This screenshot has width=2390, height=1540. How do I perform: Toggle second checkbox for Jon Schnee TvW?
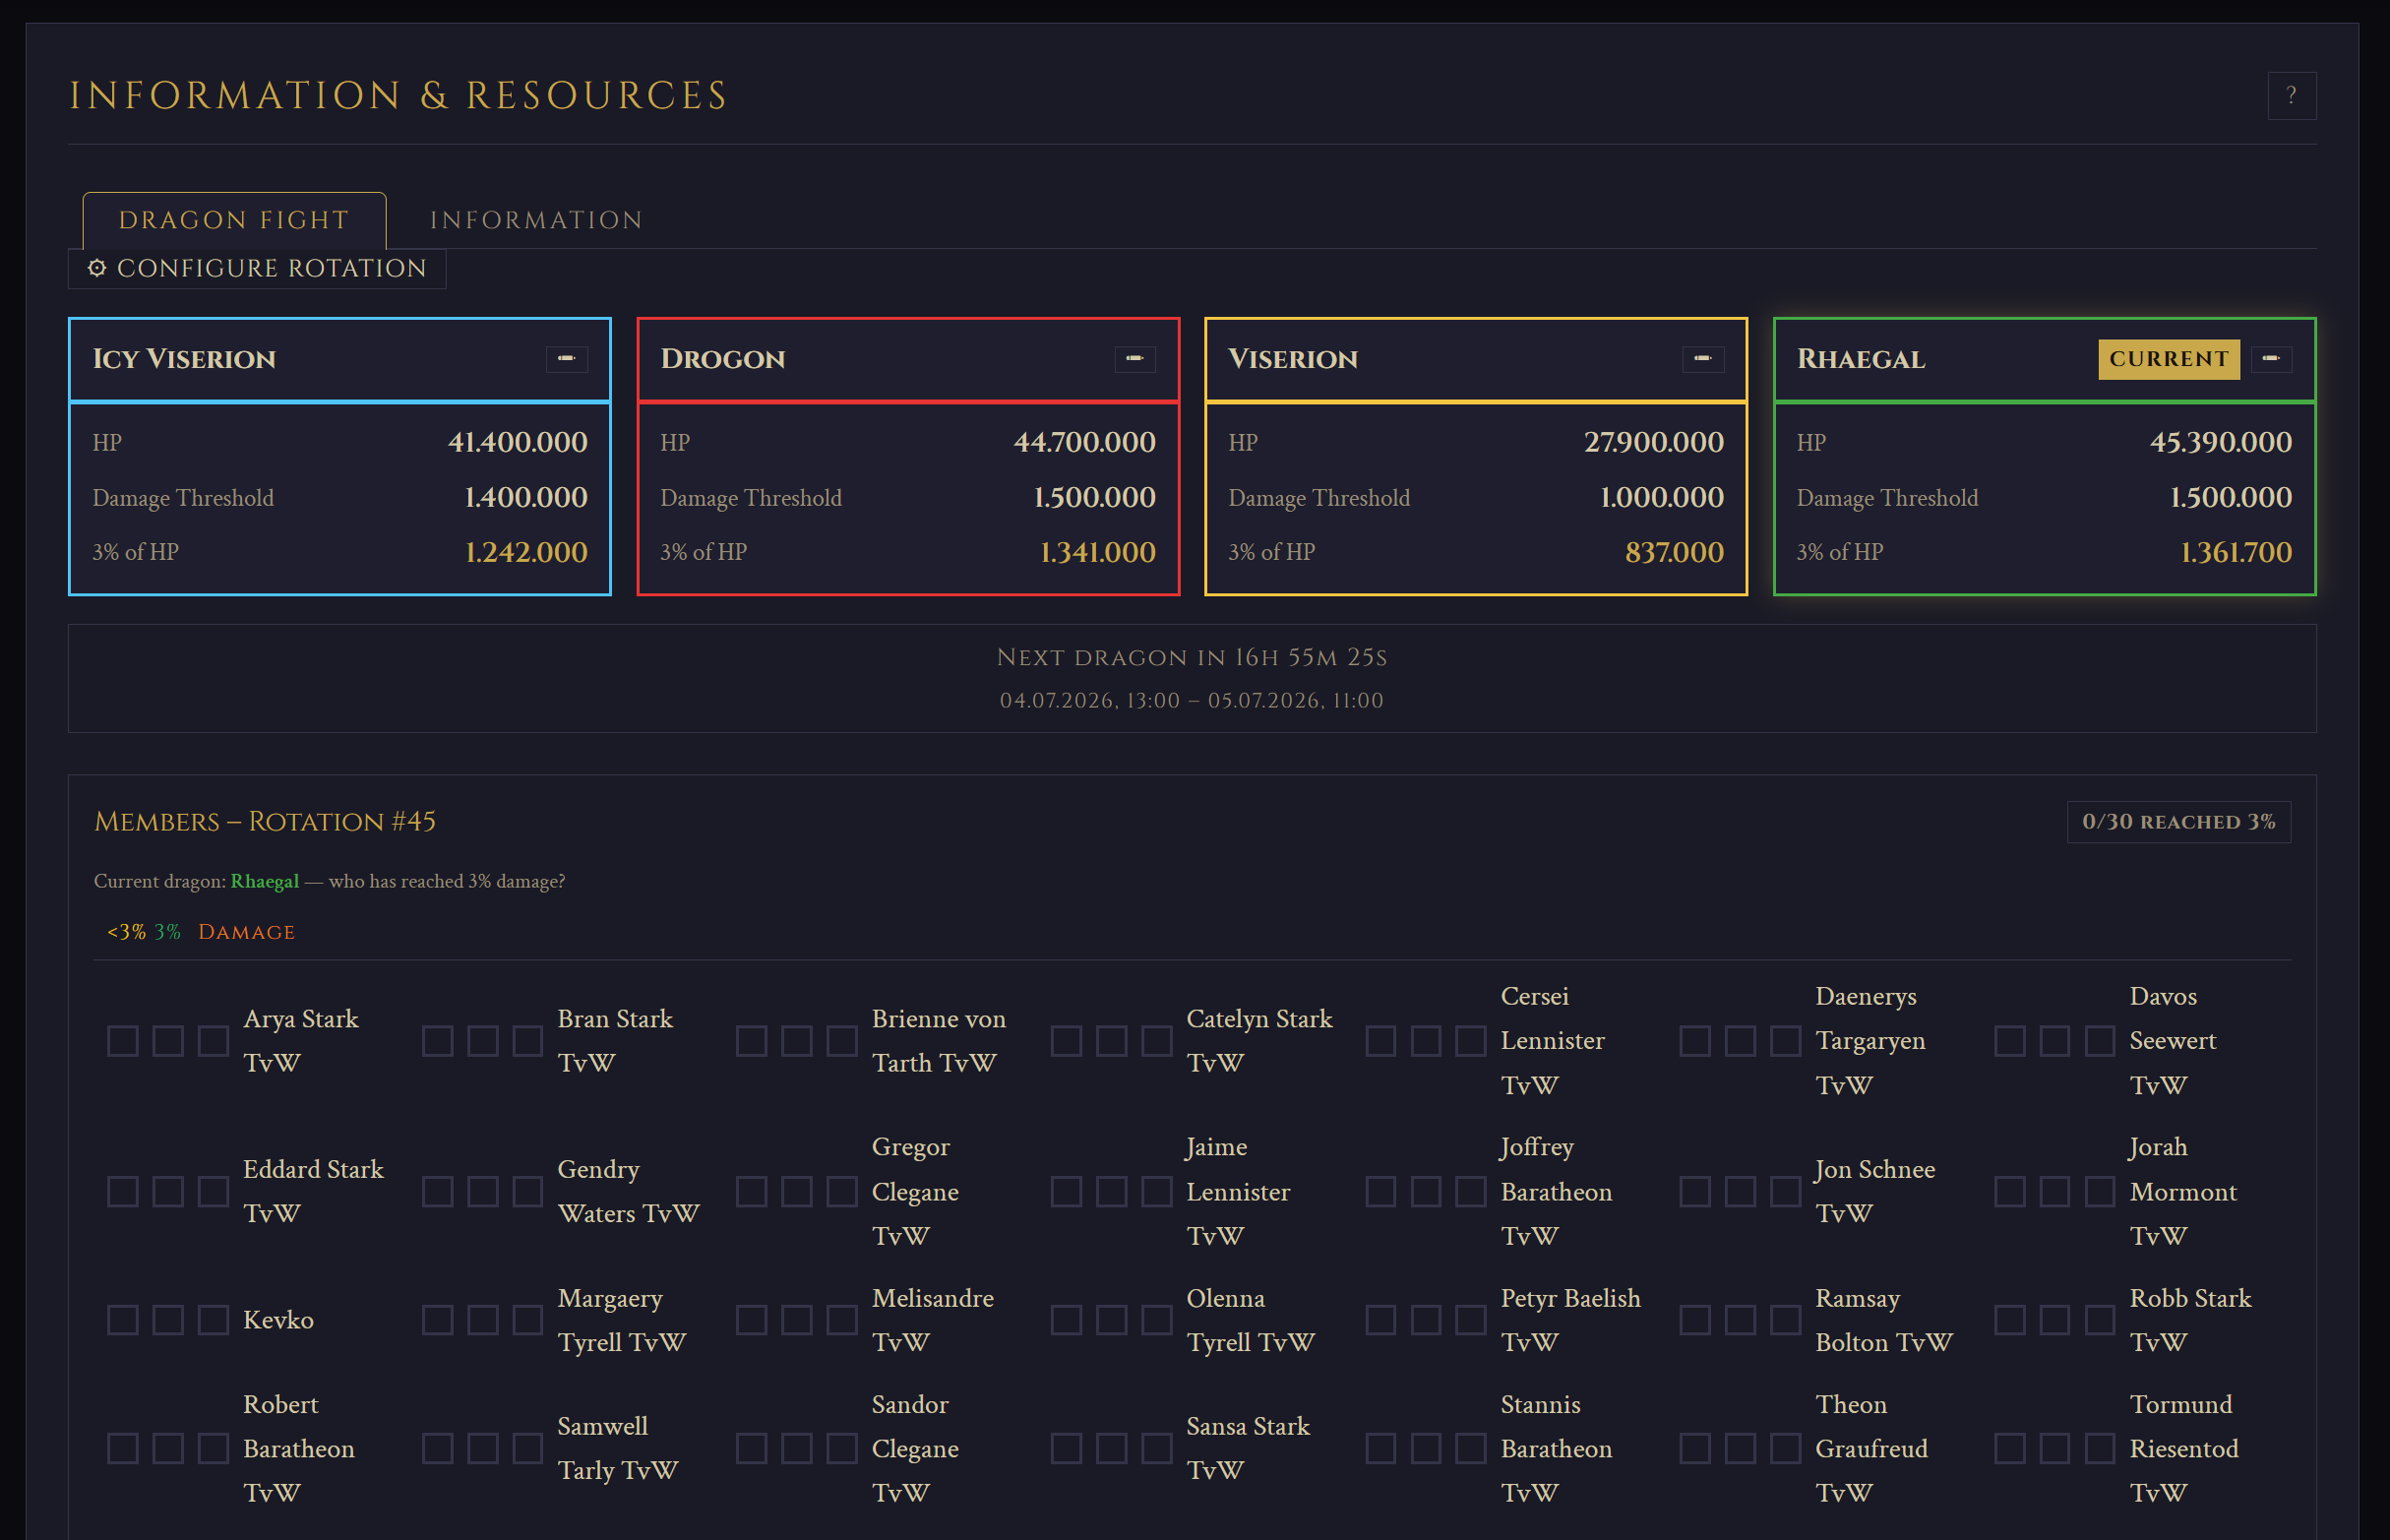tap(1740, 1192)
